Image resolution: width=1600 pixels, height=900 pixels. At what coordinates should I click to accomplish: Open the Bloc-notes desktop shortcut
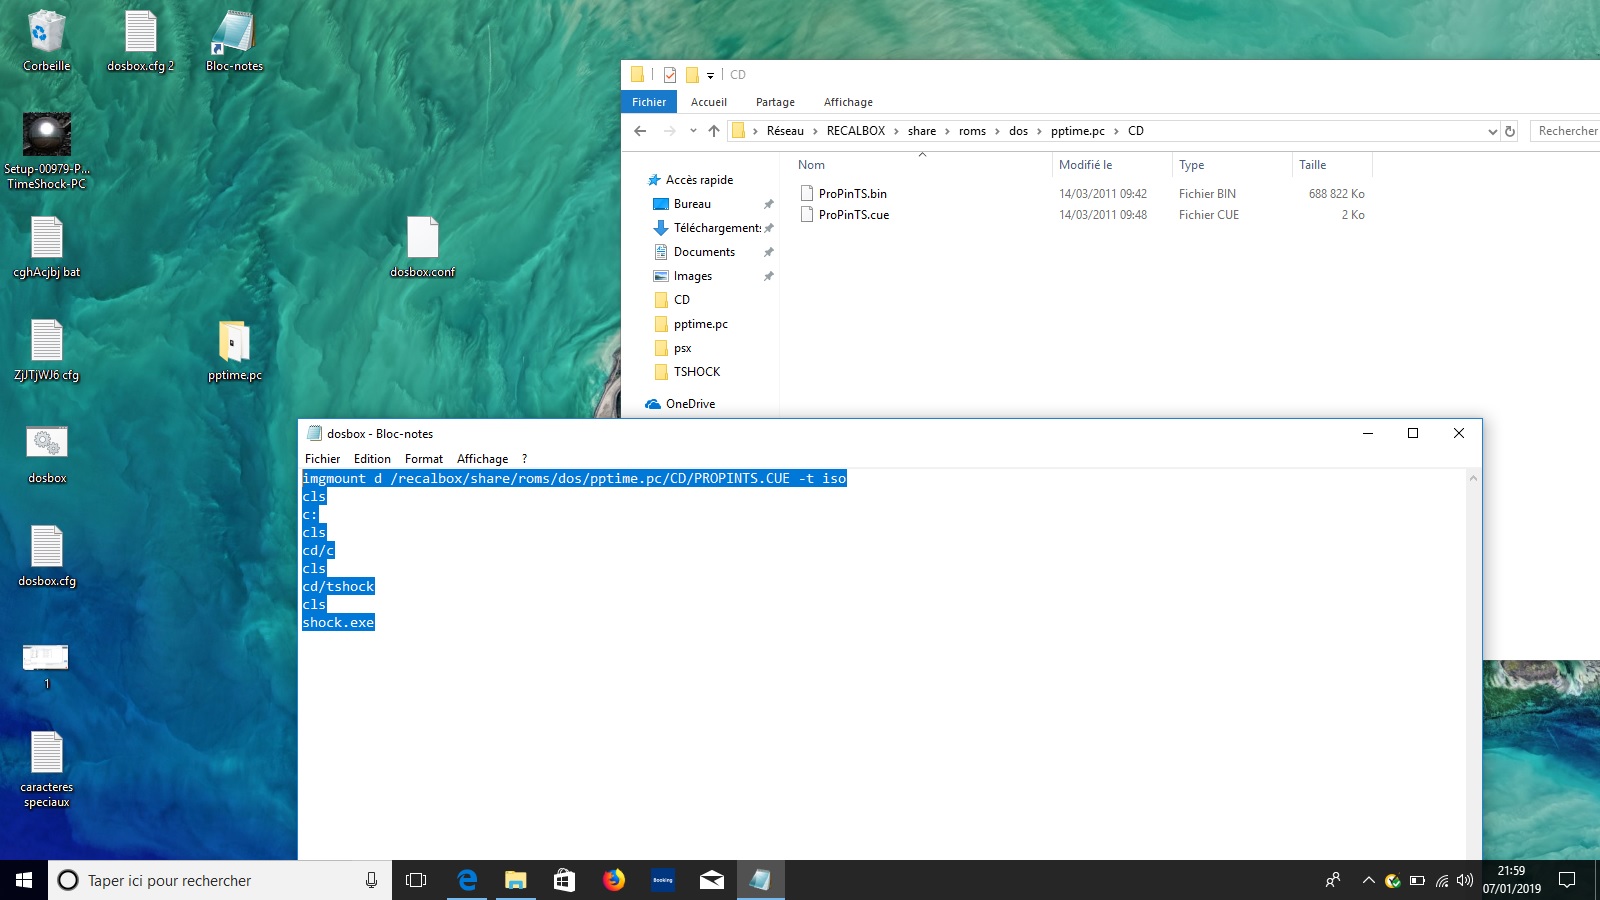pyautogui.click(x=234, y=41)
